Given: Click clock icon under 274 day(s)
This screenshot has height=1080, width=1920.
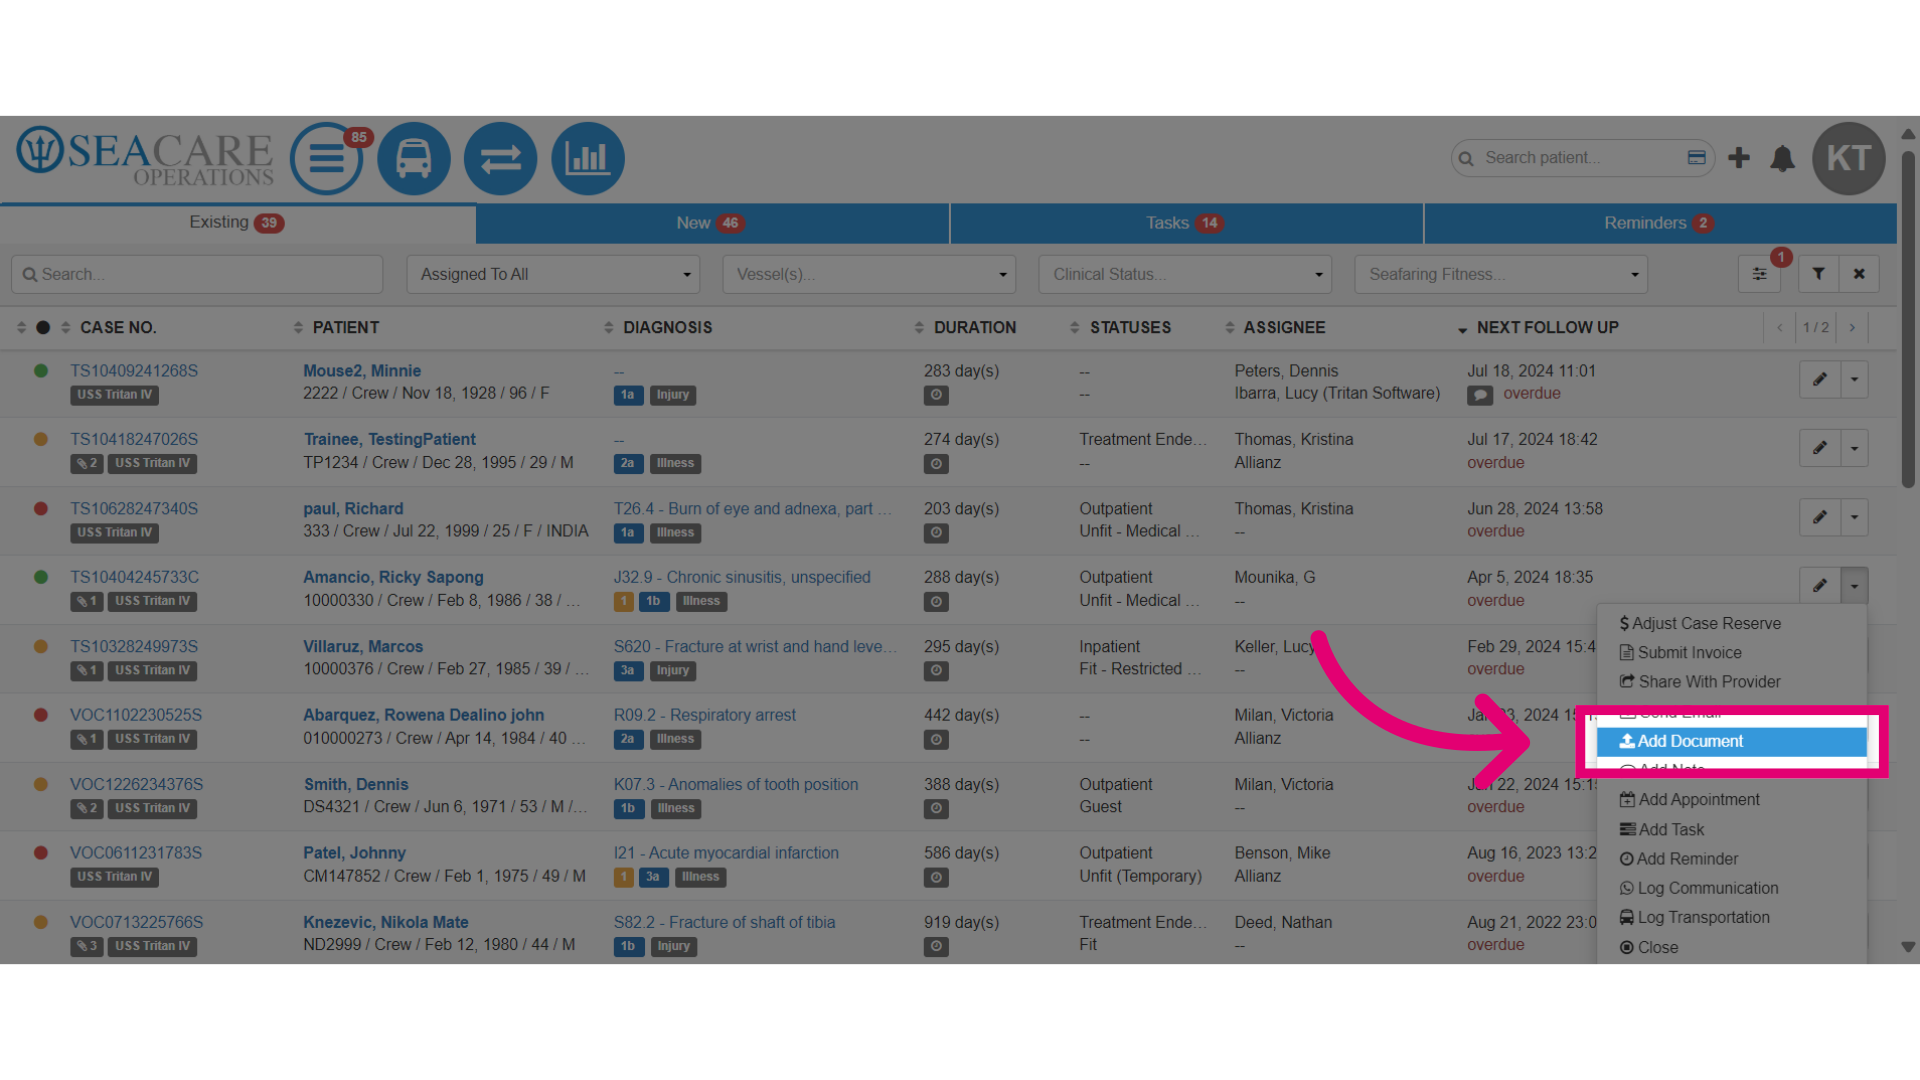Looking at the screenshot, I should [936, 464].
